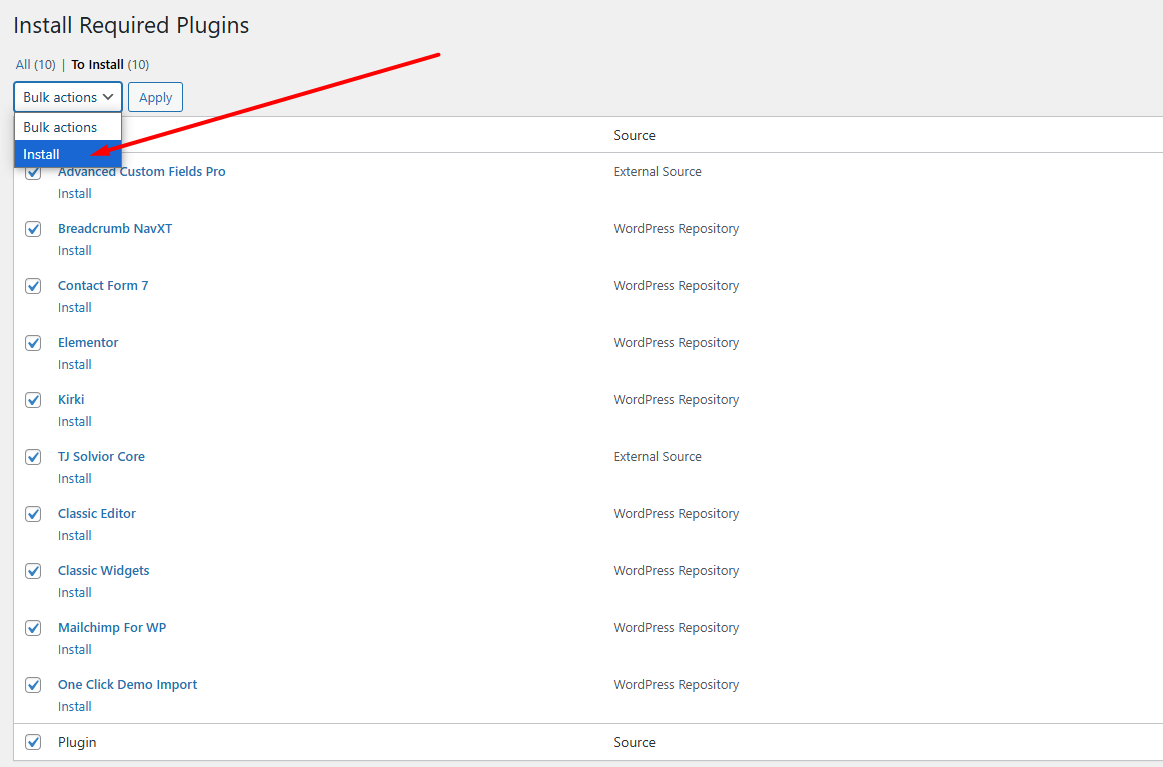Screen dimensions: 1163x767
Task: Click the Source column header at top
Action: point(634,136)
